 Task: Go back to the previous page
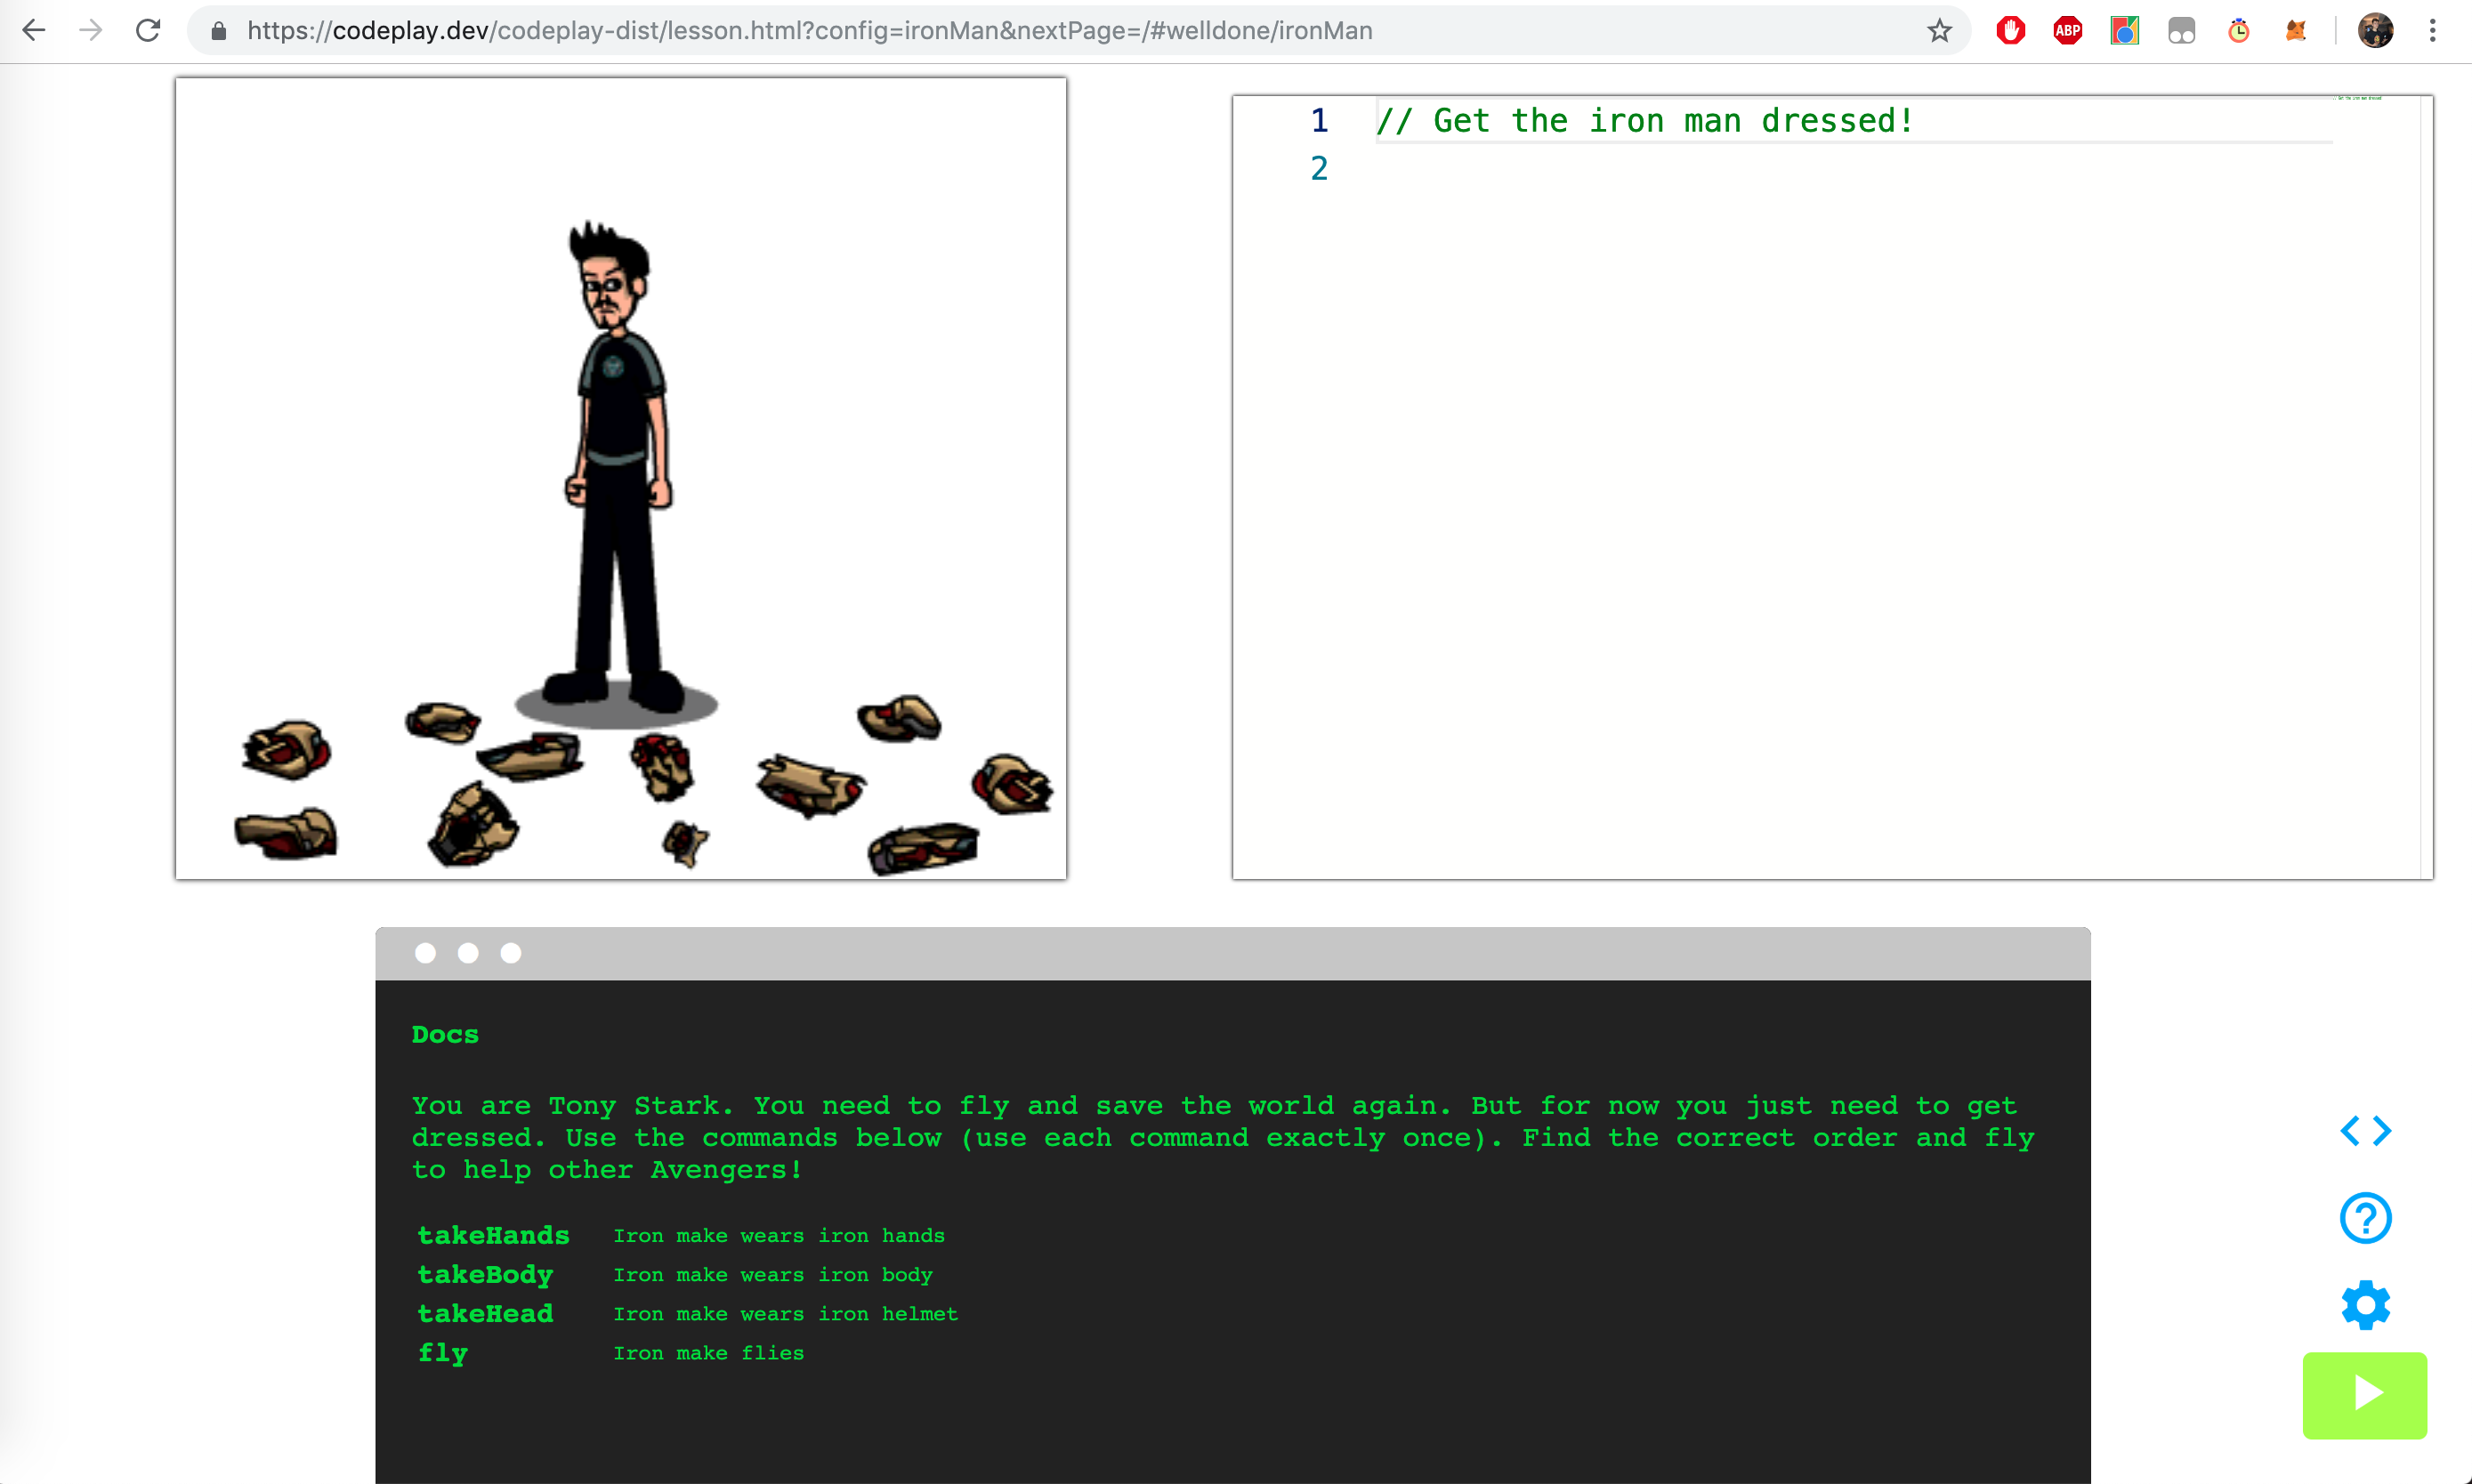tap(34, 31)
